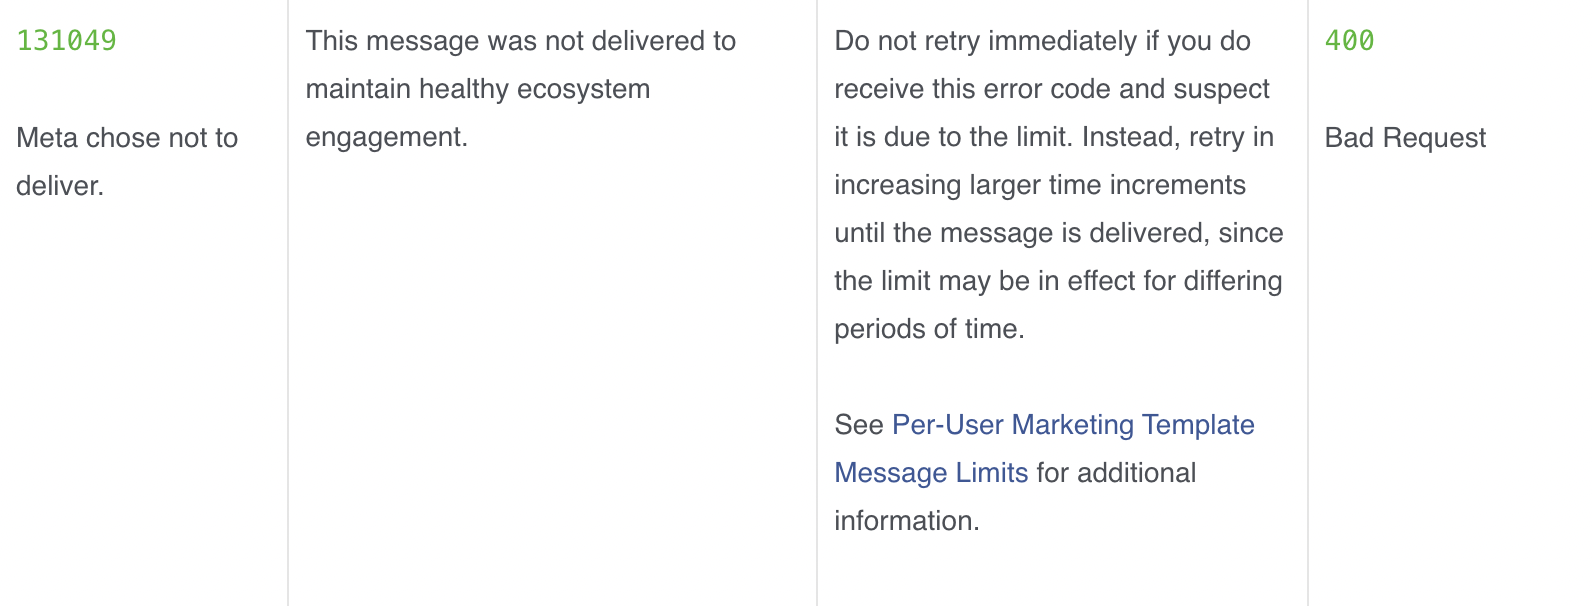Open Per-User Marketing Template link
Viewport: 1592px width, 606px height.
click(1072, 425)
